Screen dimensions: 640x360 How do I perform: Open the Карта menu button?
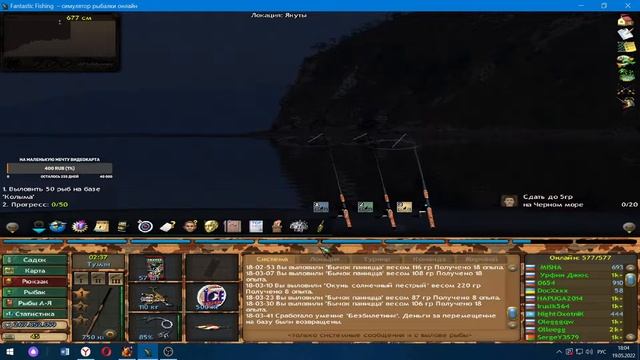[35, 271]
